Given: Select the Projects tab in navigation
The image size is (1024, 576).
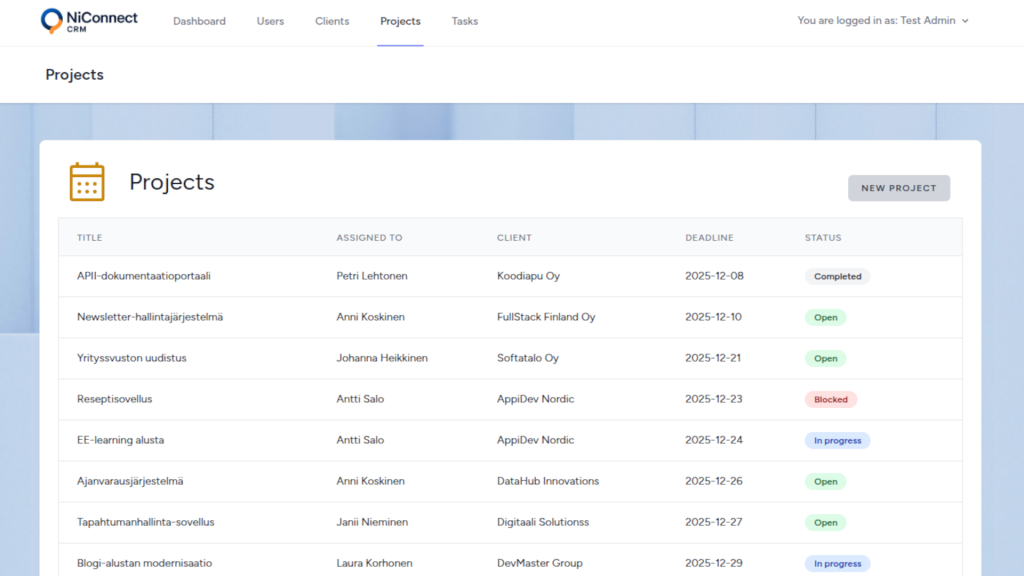Looking at the screenshot, I should tap(400, 21).
